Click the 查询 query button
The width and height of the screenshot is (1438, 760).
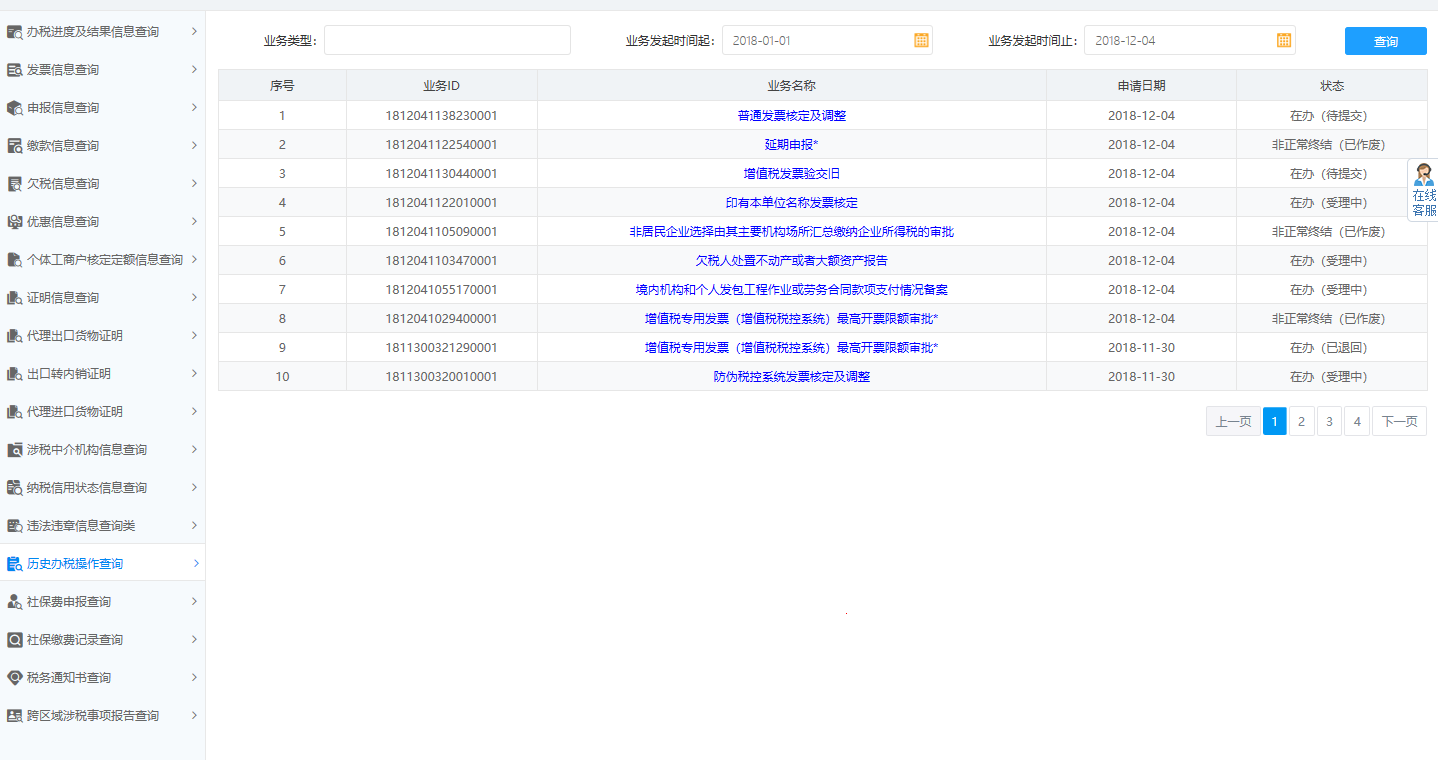tap(1385, 40)
